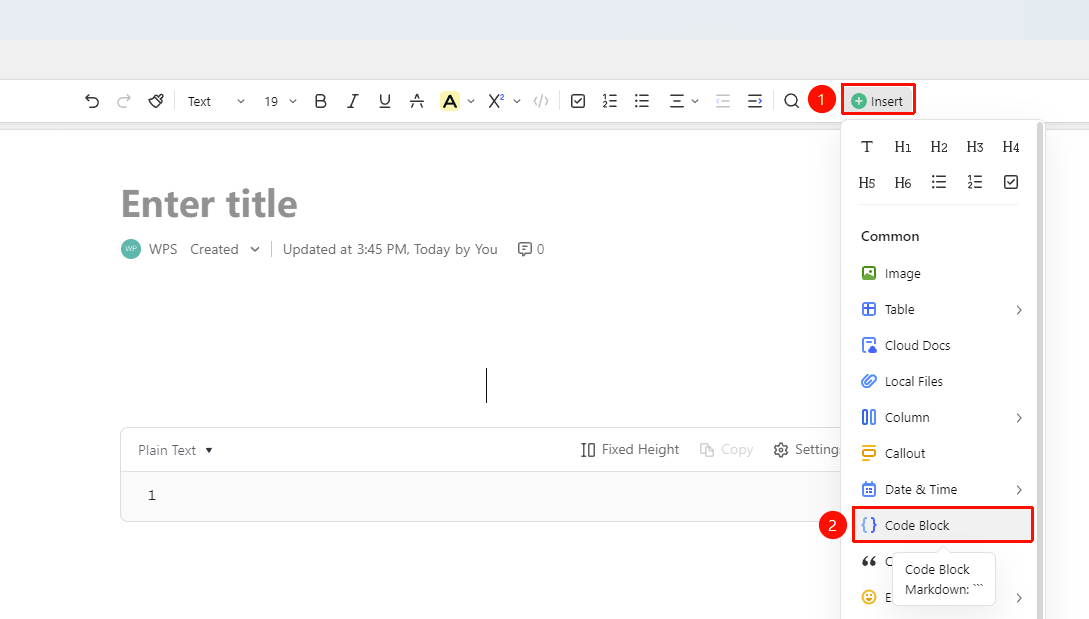Insert a to-do checkbox list from toolbar
The height and width of the screenshot is (619, 1089).
pyautogui.click(x=578, y=101)
